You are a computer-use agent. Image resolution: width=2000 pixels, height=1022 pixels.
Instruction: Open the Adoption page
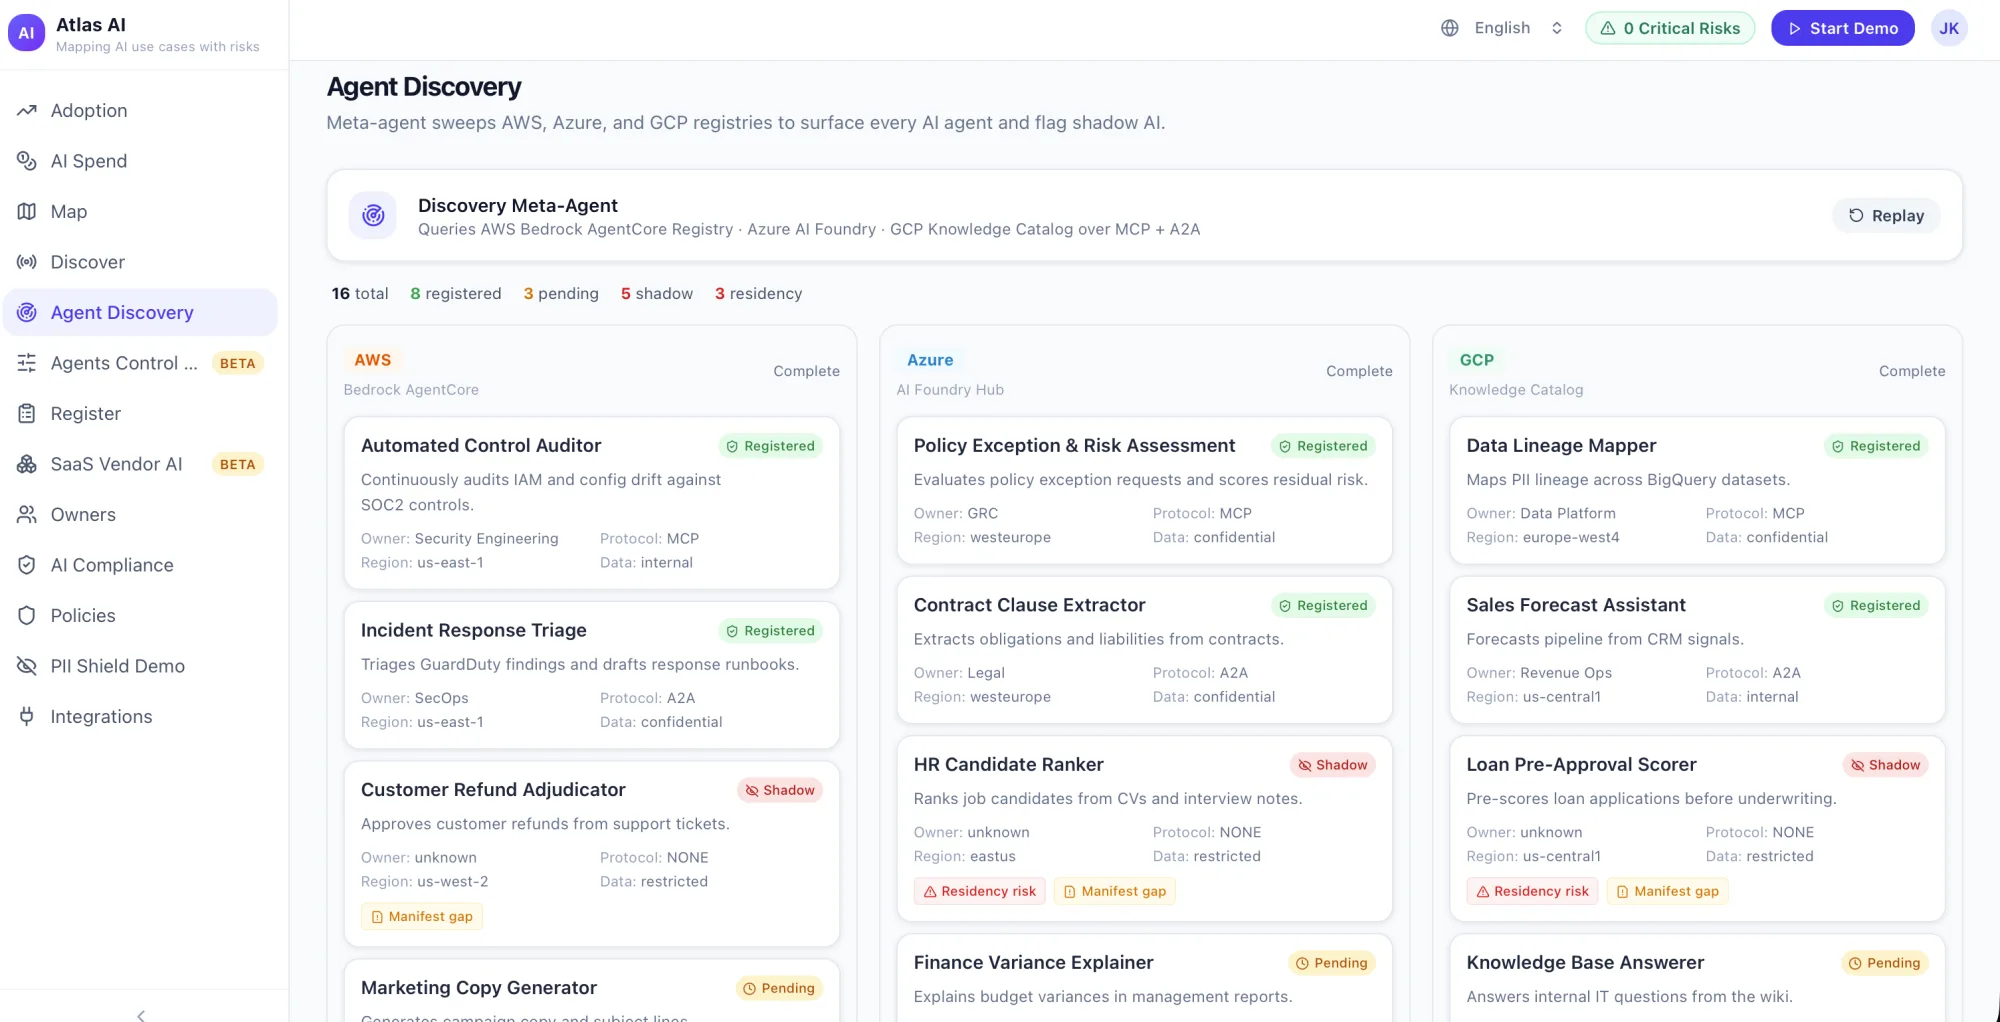point(140,110)
